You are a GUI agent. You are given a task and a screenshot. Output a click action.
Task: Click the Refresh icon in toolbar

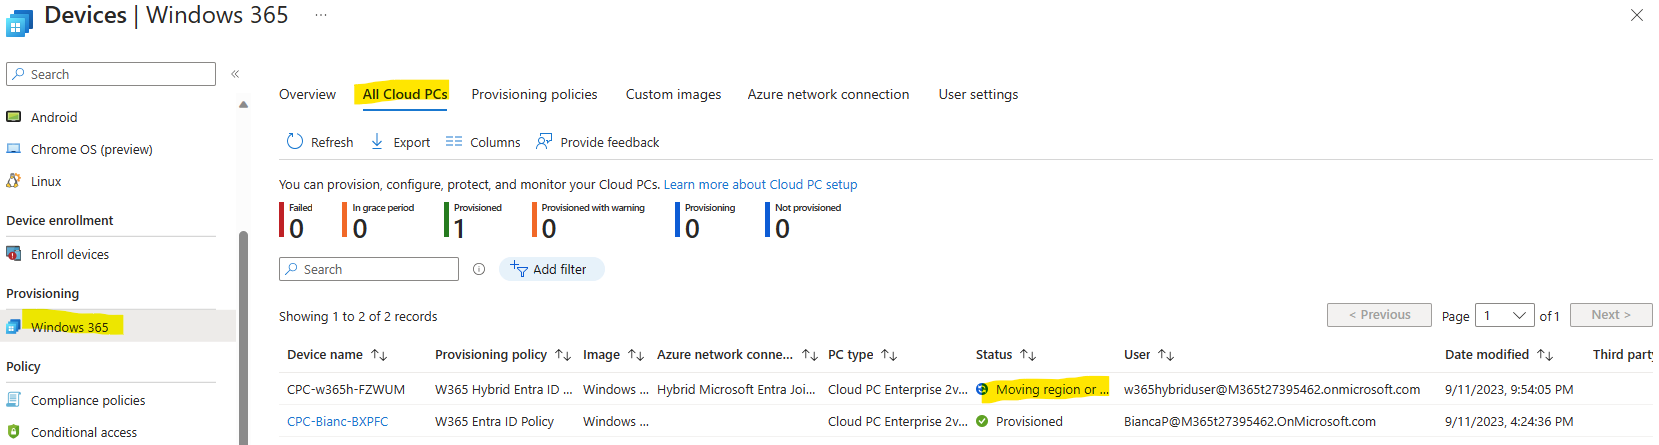point(295,142)
